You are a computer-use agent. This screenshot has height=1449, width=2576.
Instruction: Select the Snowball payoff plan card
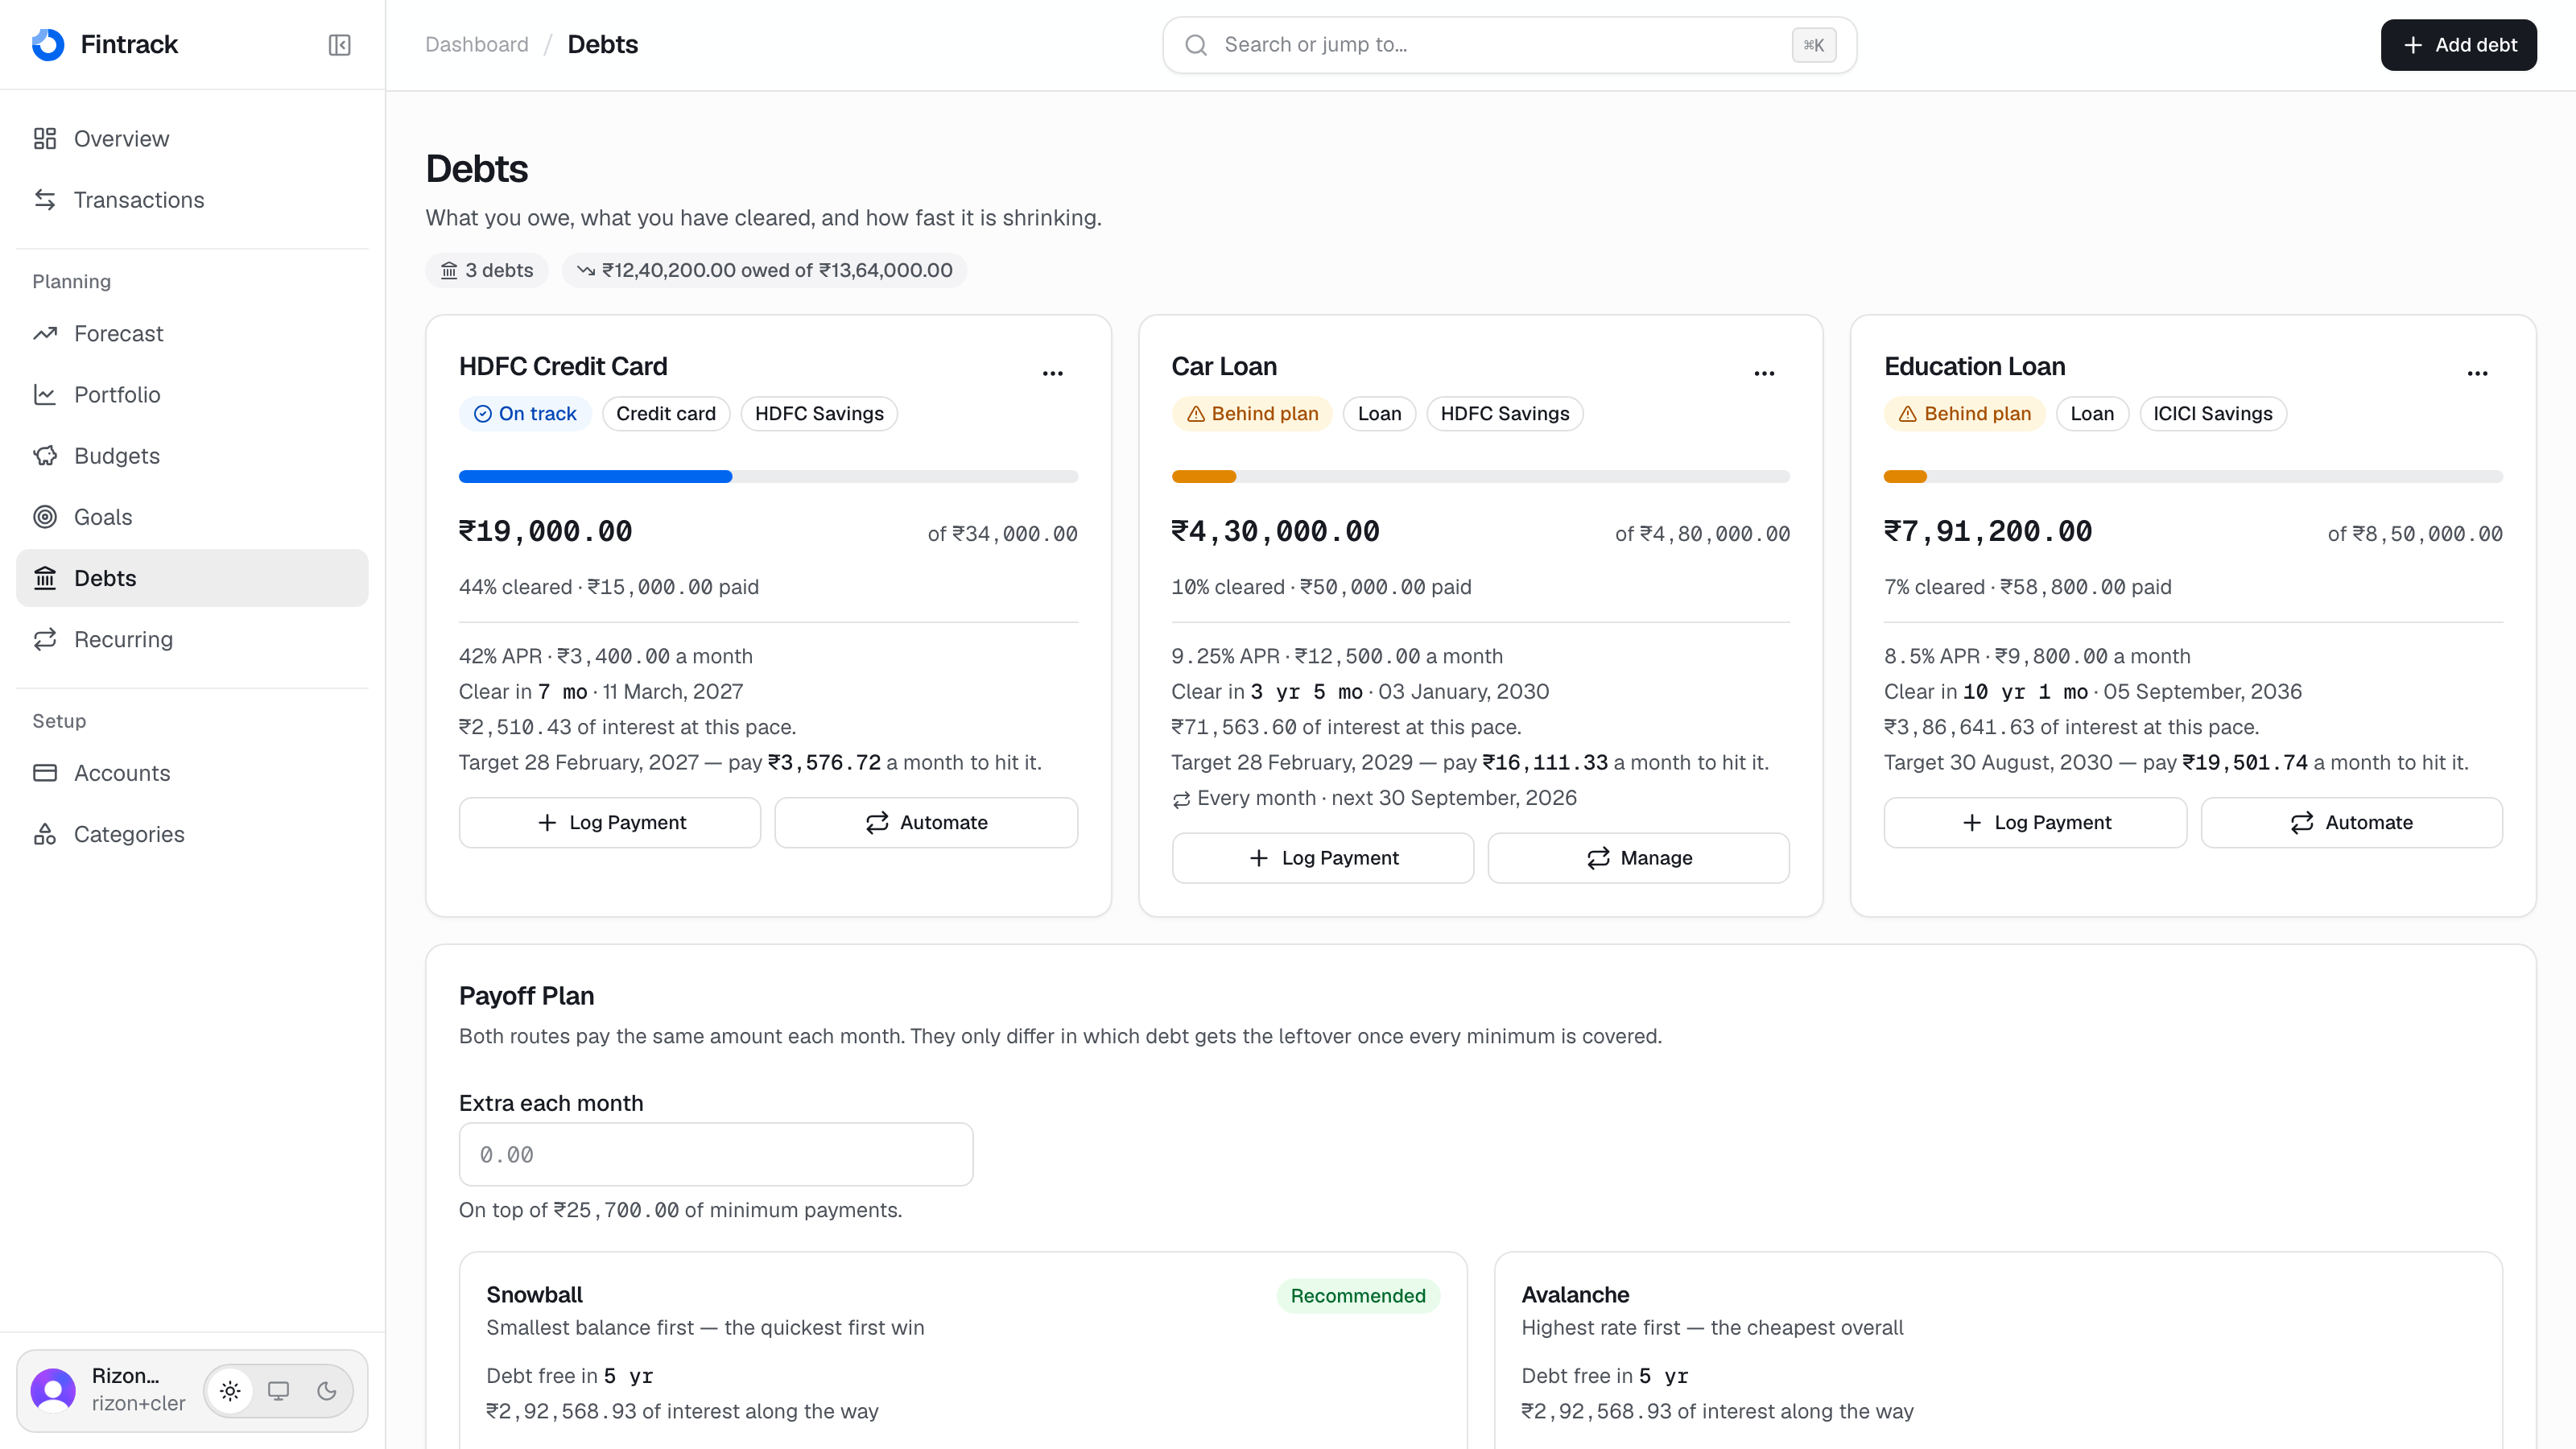[963, 1350]
